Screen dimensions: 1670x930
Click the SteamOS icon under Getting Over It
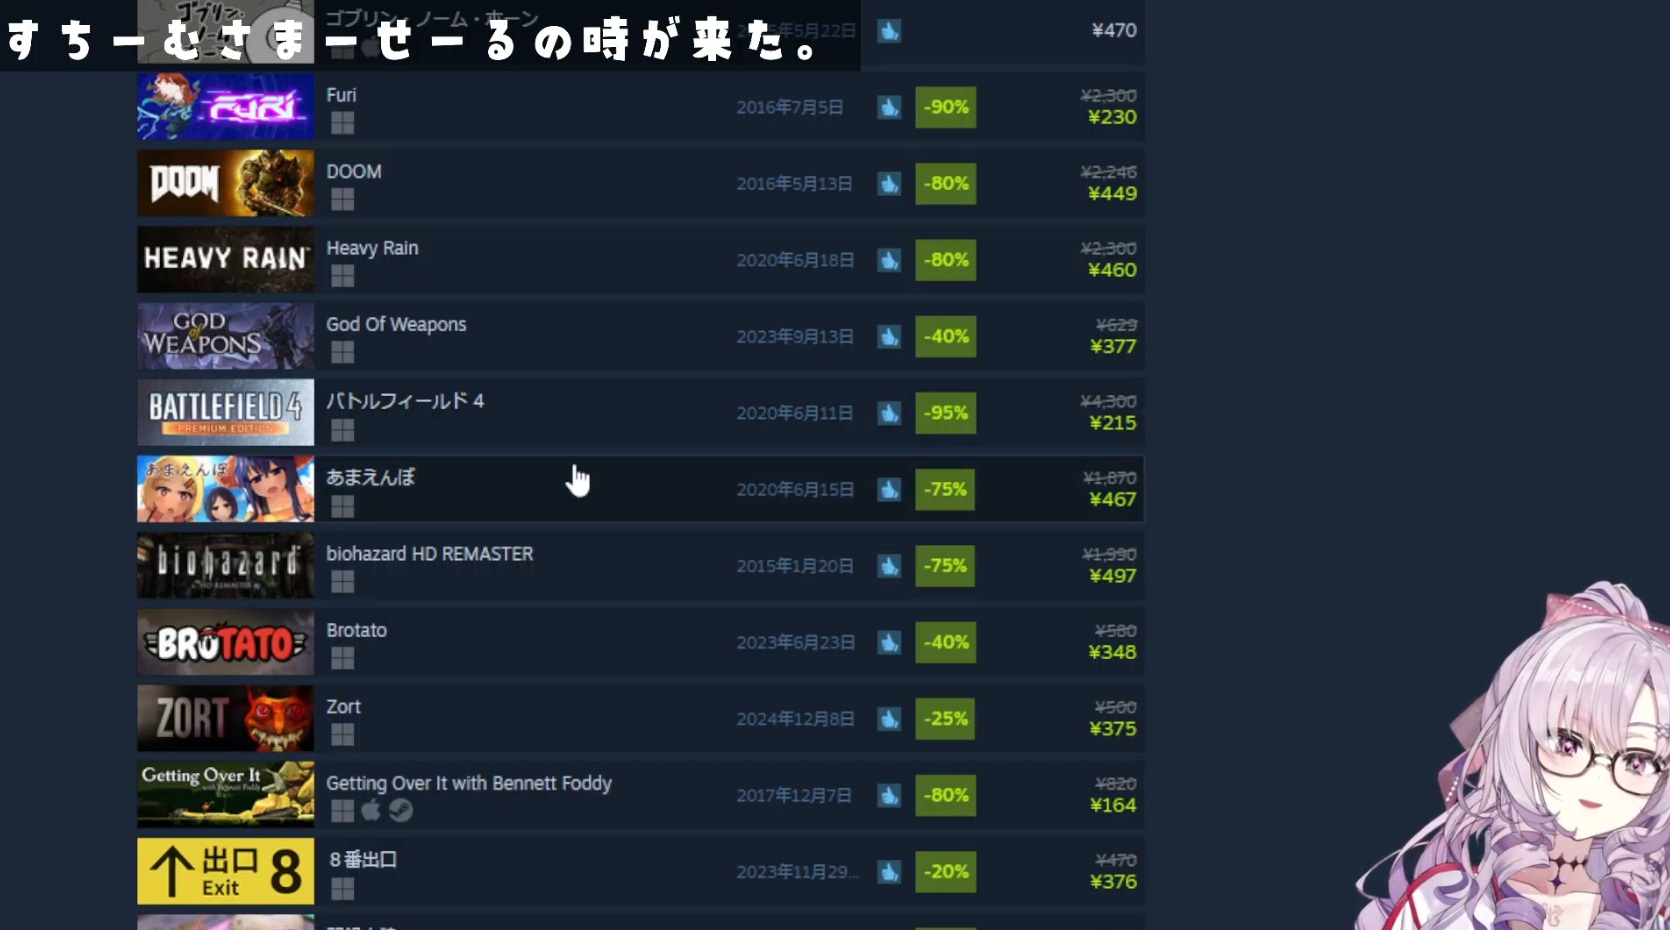pyautogui.click(x=401, y=810)
